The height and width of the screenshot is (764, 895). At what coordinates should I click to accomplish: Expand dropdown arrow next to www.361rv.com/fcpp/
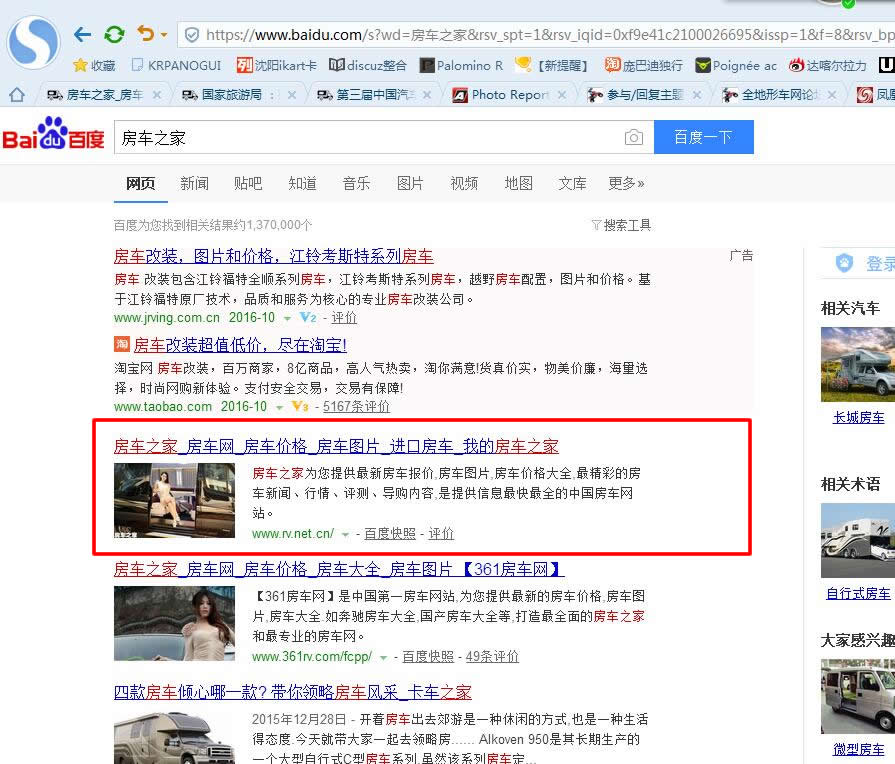(383, 657)
